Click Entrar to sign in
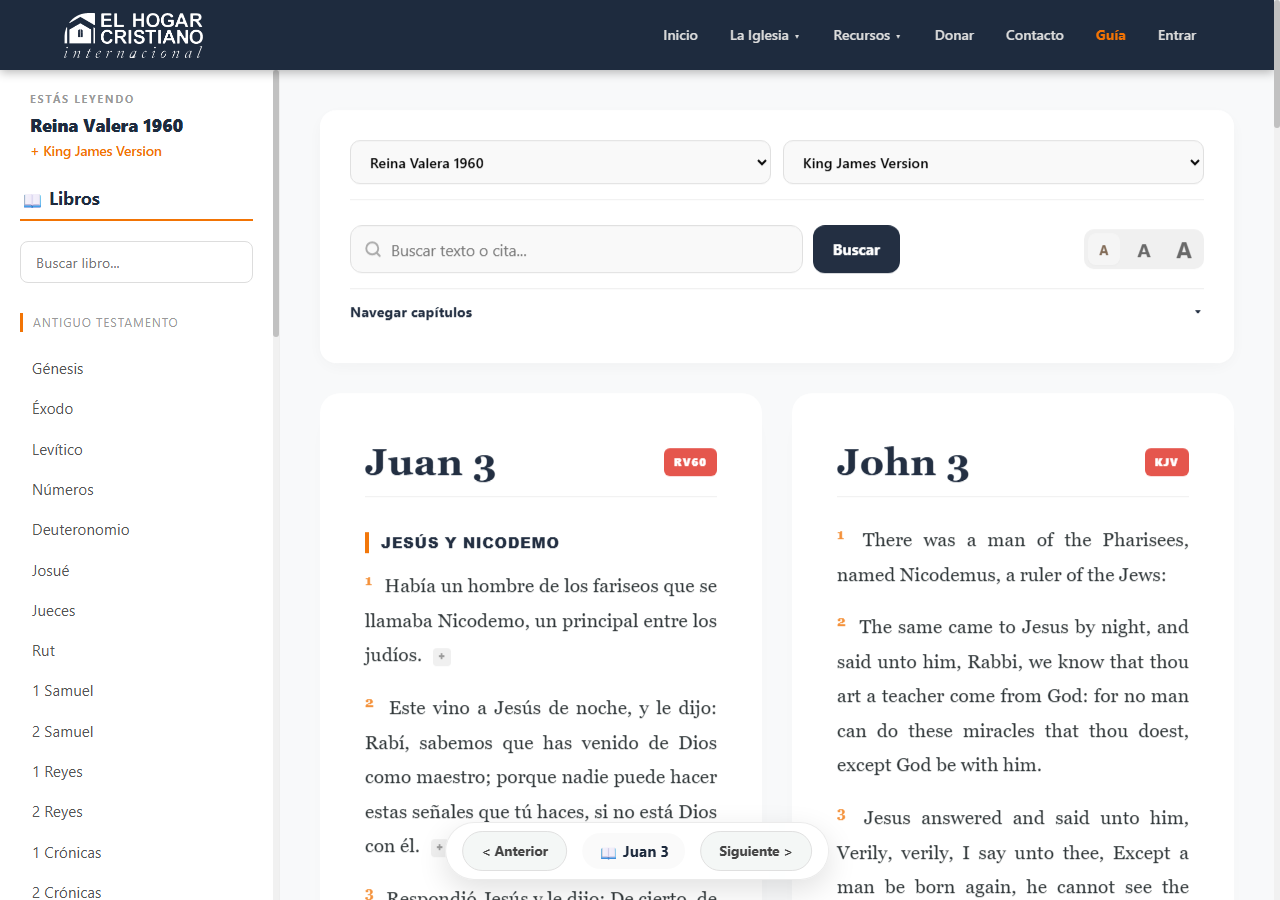1280x900 pixels. click(1177, 35)
